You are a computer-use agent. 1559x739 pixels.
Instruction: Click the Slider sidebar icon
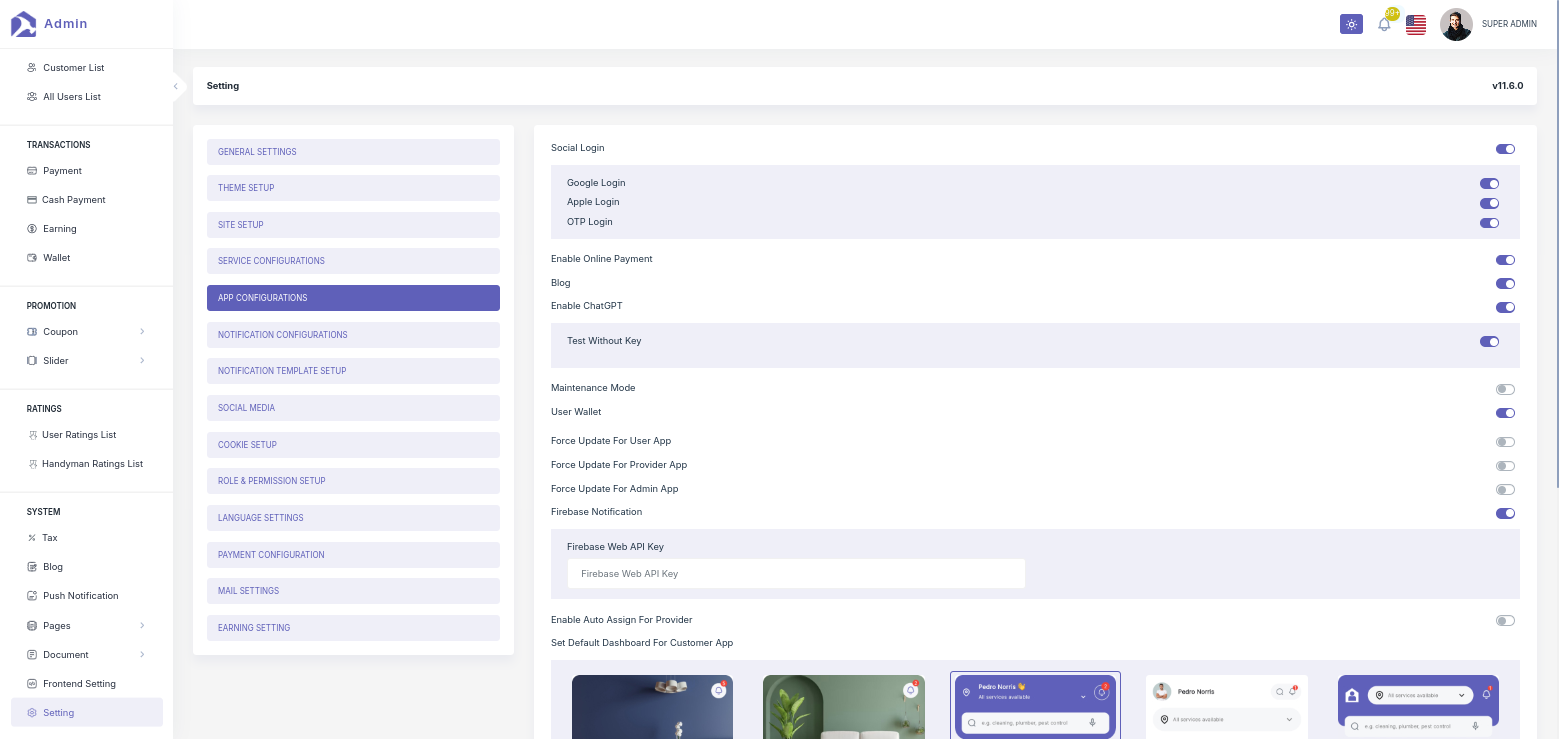32,361
